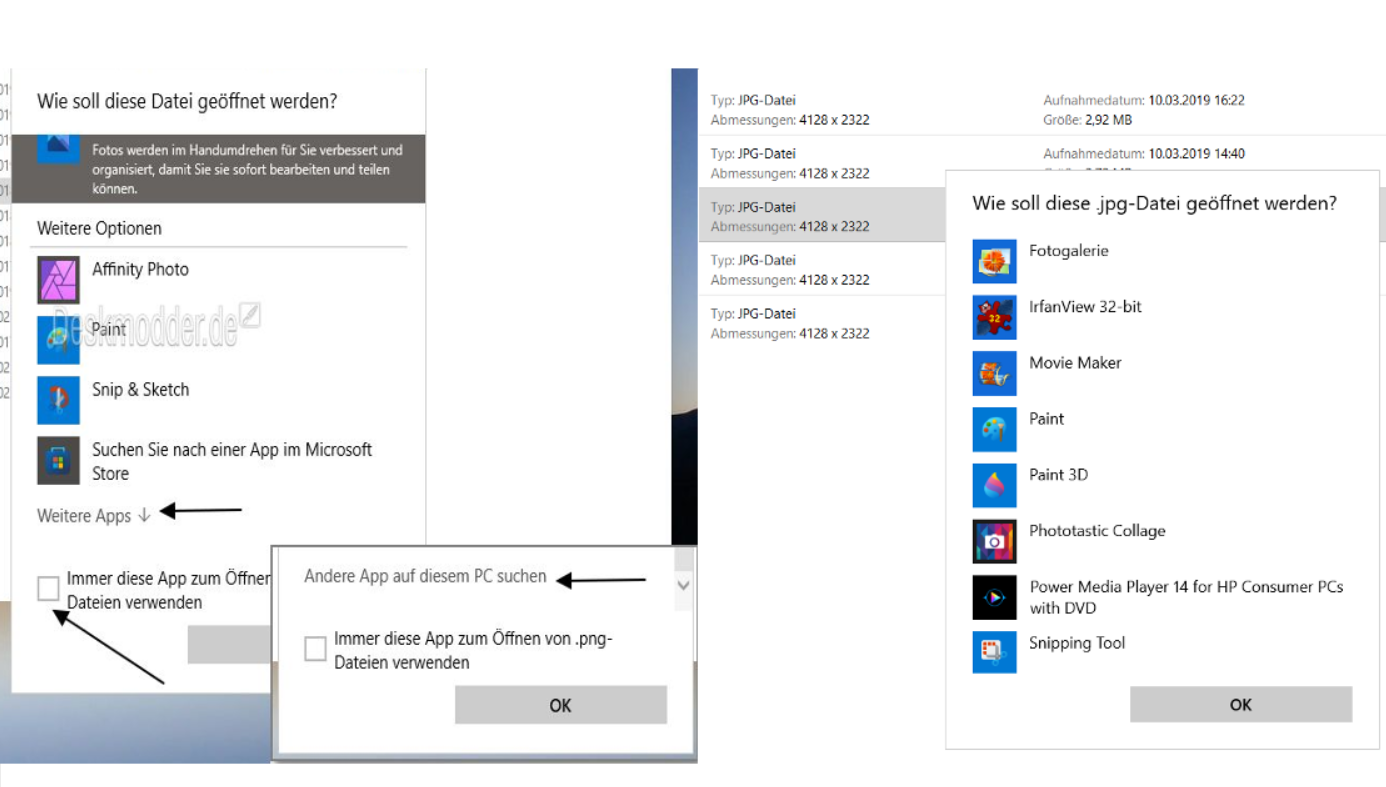Viewport: 1386px width, 787px height.
Task: Select the Snipping Tool icon
Action: pyautogui.click(x=994, y=651)
